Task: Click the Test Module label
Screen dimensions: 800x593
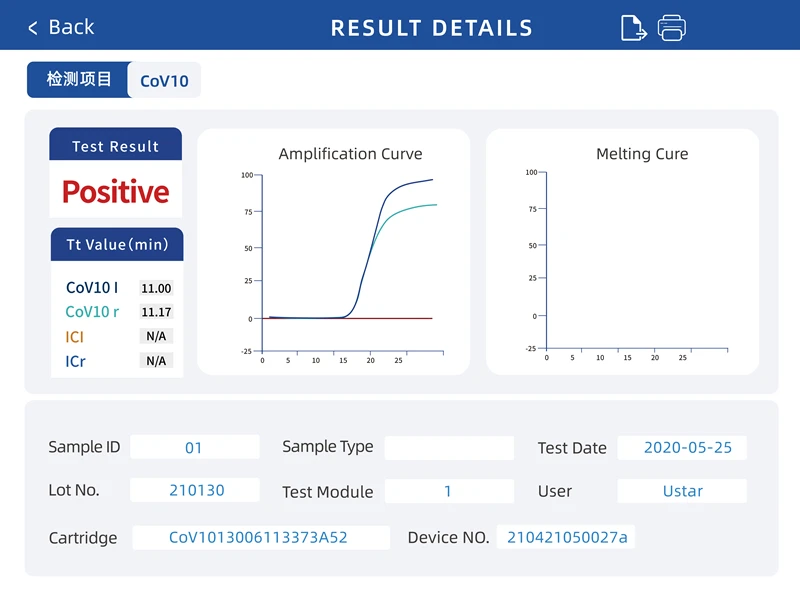Action: click(x=328, y=492)
